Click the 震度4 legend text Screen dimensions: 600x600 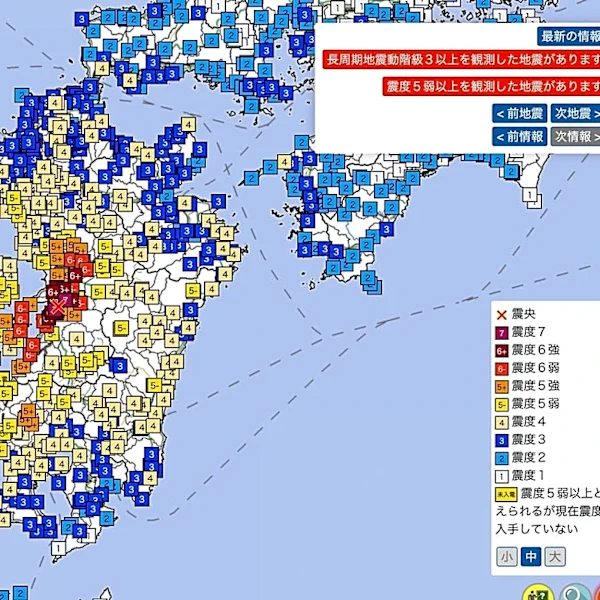tap(528, 422)
